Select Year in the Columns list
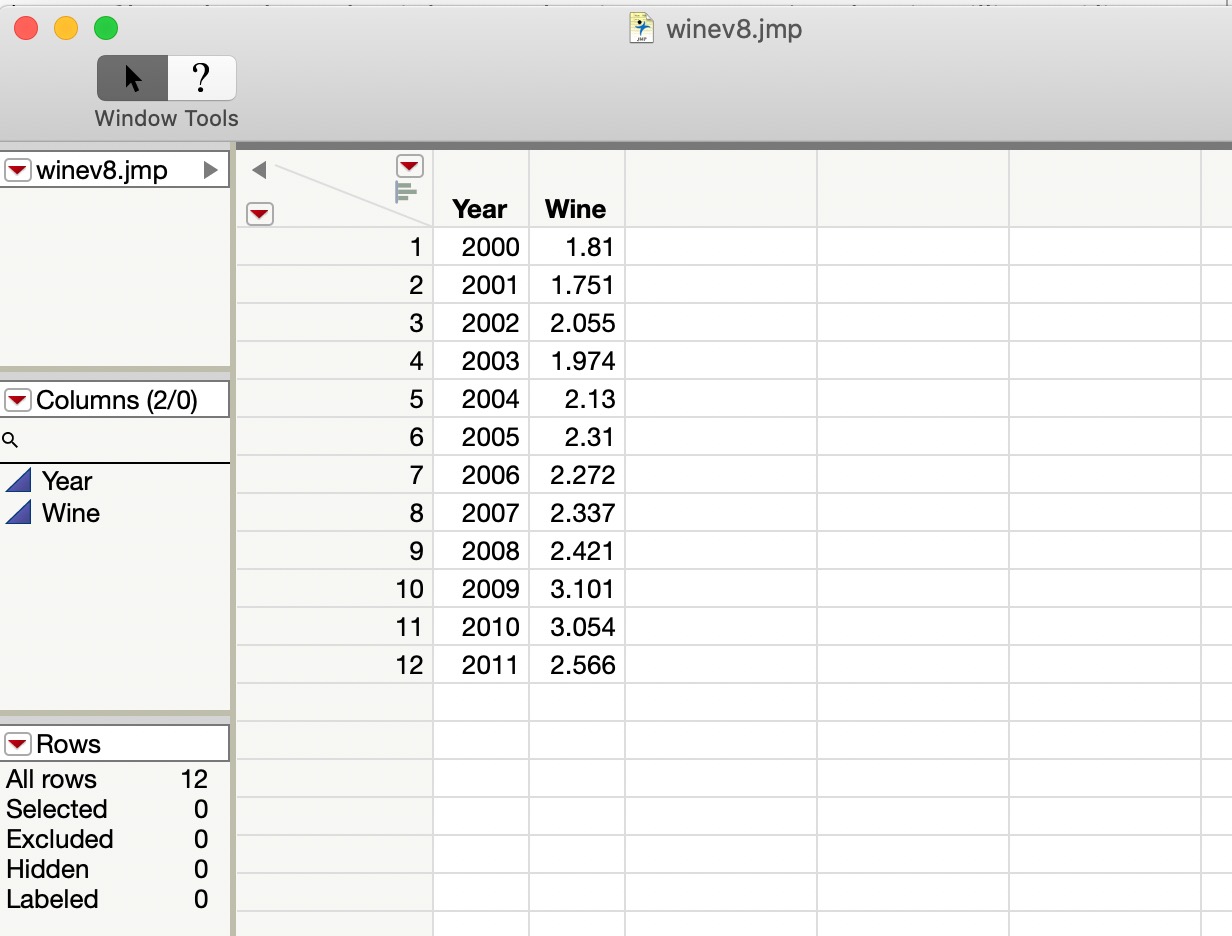This screenshot has width=1232, height=936. tap(67, 481)
